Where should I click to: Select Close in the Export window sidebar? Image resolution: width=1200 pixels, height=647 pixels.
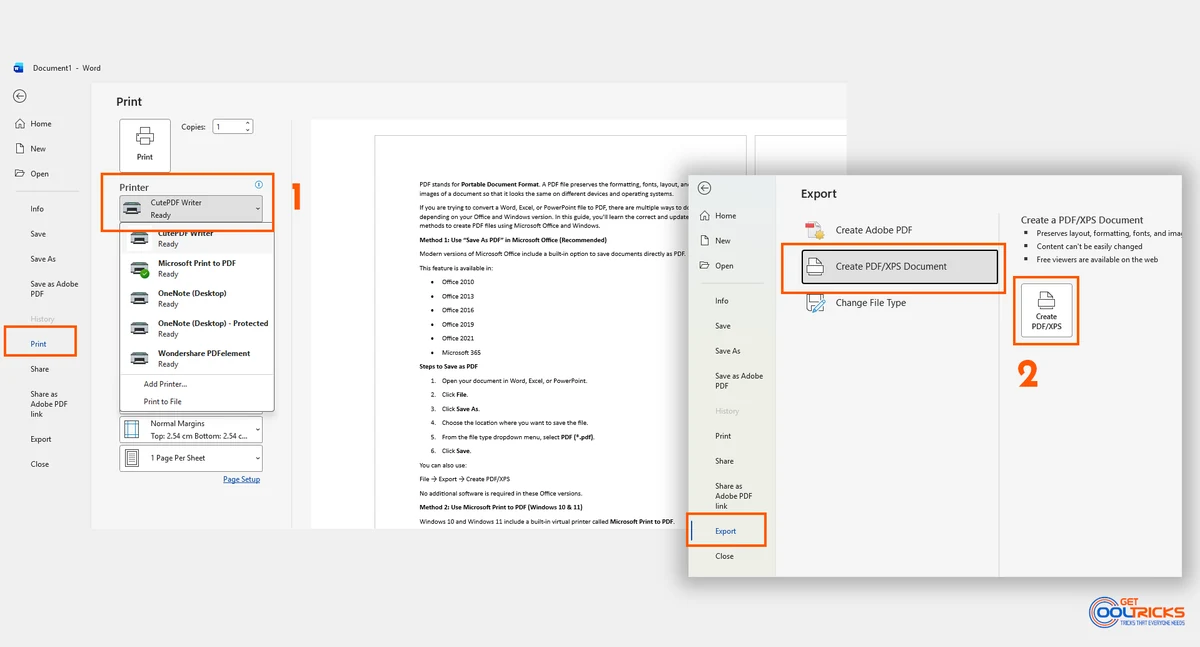point(725,556)
